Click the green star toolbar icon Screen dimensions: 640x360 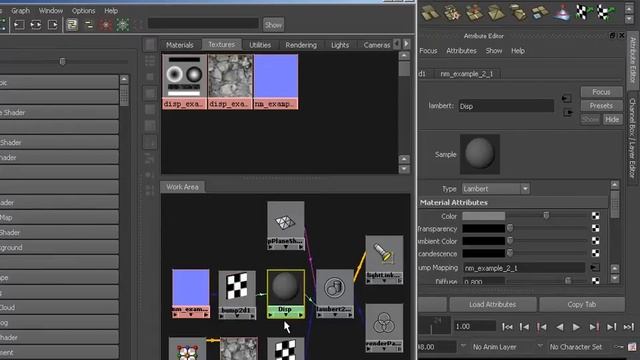(x=122, y=25)
